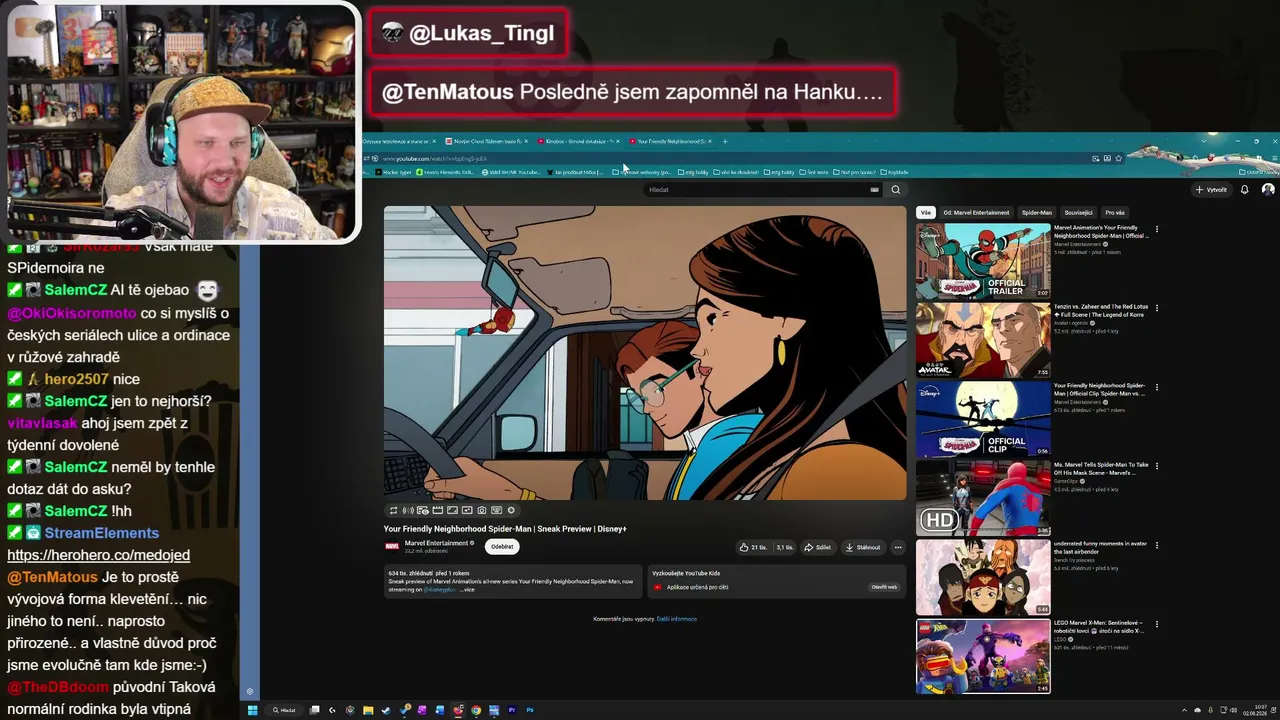Click the chat username StreamElements
The image size is (1280, 720).
point(101,533)
